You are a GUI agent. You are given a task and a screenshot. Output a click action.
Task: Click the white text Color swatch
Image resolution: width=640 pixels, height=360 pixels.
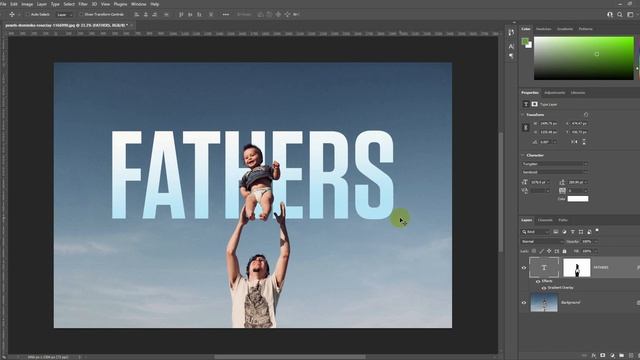(x=578, y=199)
